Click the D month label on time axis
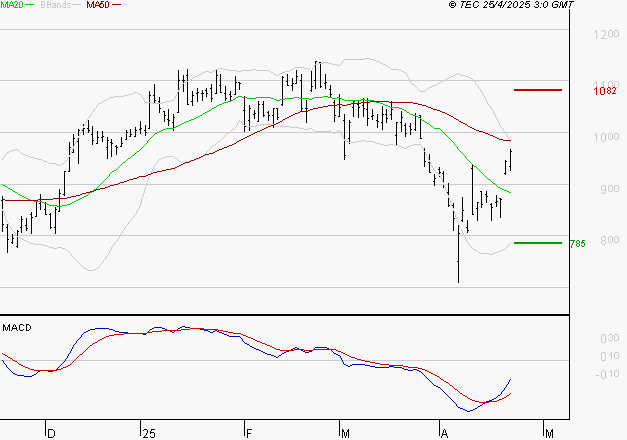This screenshot has height=440, width=627. point(51,434)
